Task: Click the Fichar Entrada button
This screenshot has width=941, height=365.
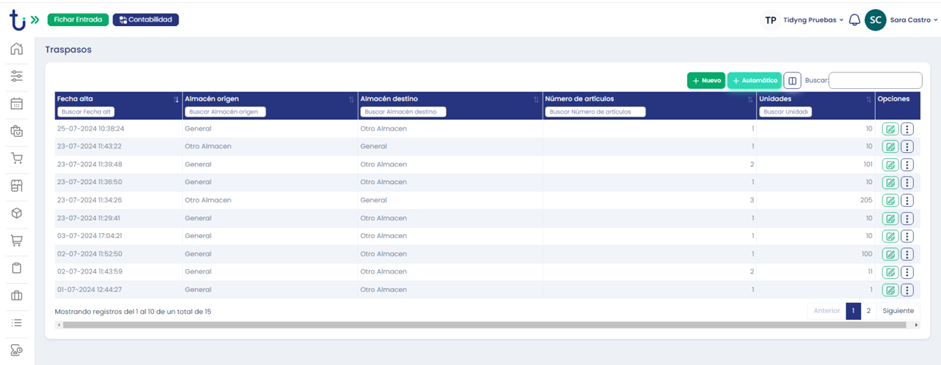Action: (78, 20)
